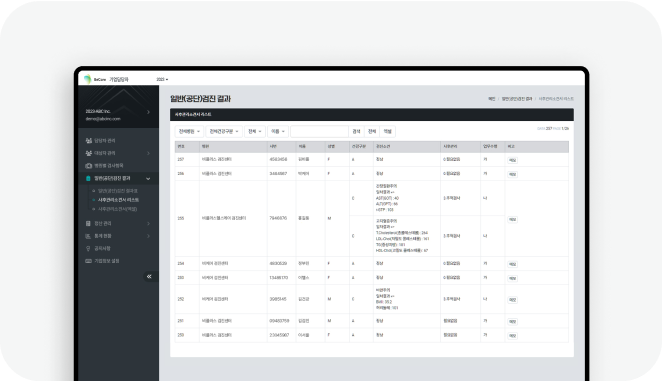Open the lightbulb notice icon in sidebar
The height and width of the screenshot is (381, 662).
[88, 248]
